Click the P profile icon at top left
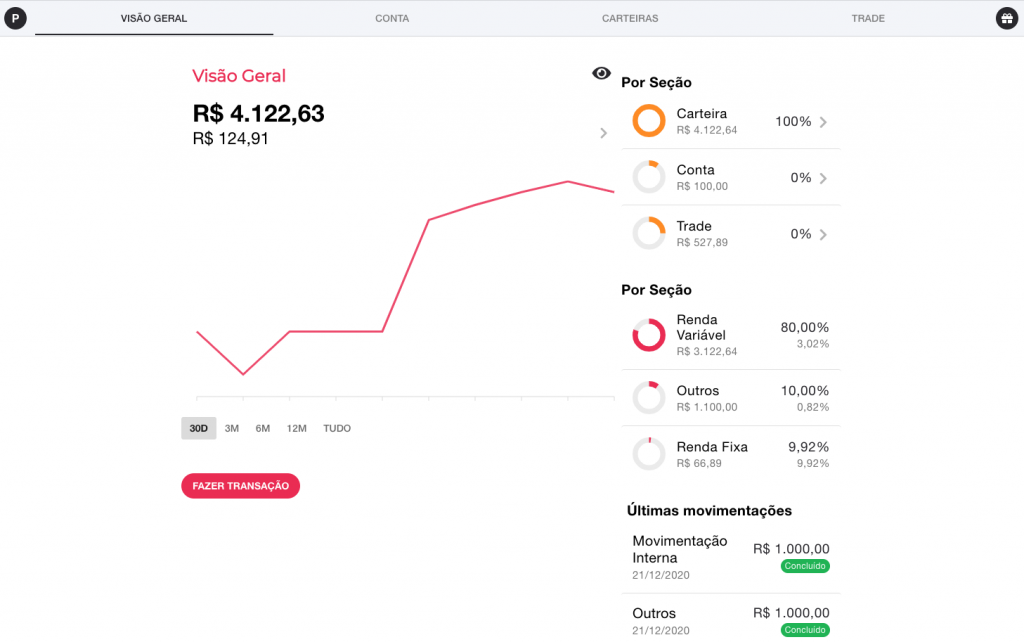1024x642 pixels. pos(17,18)
